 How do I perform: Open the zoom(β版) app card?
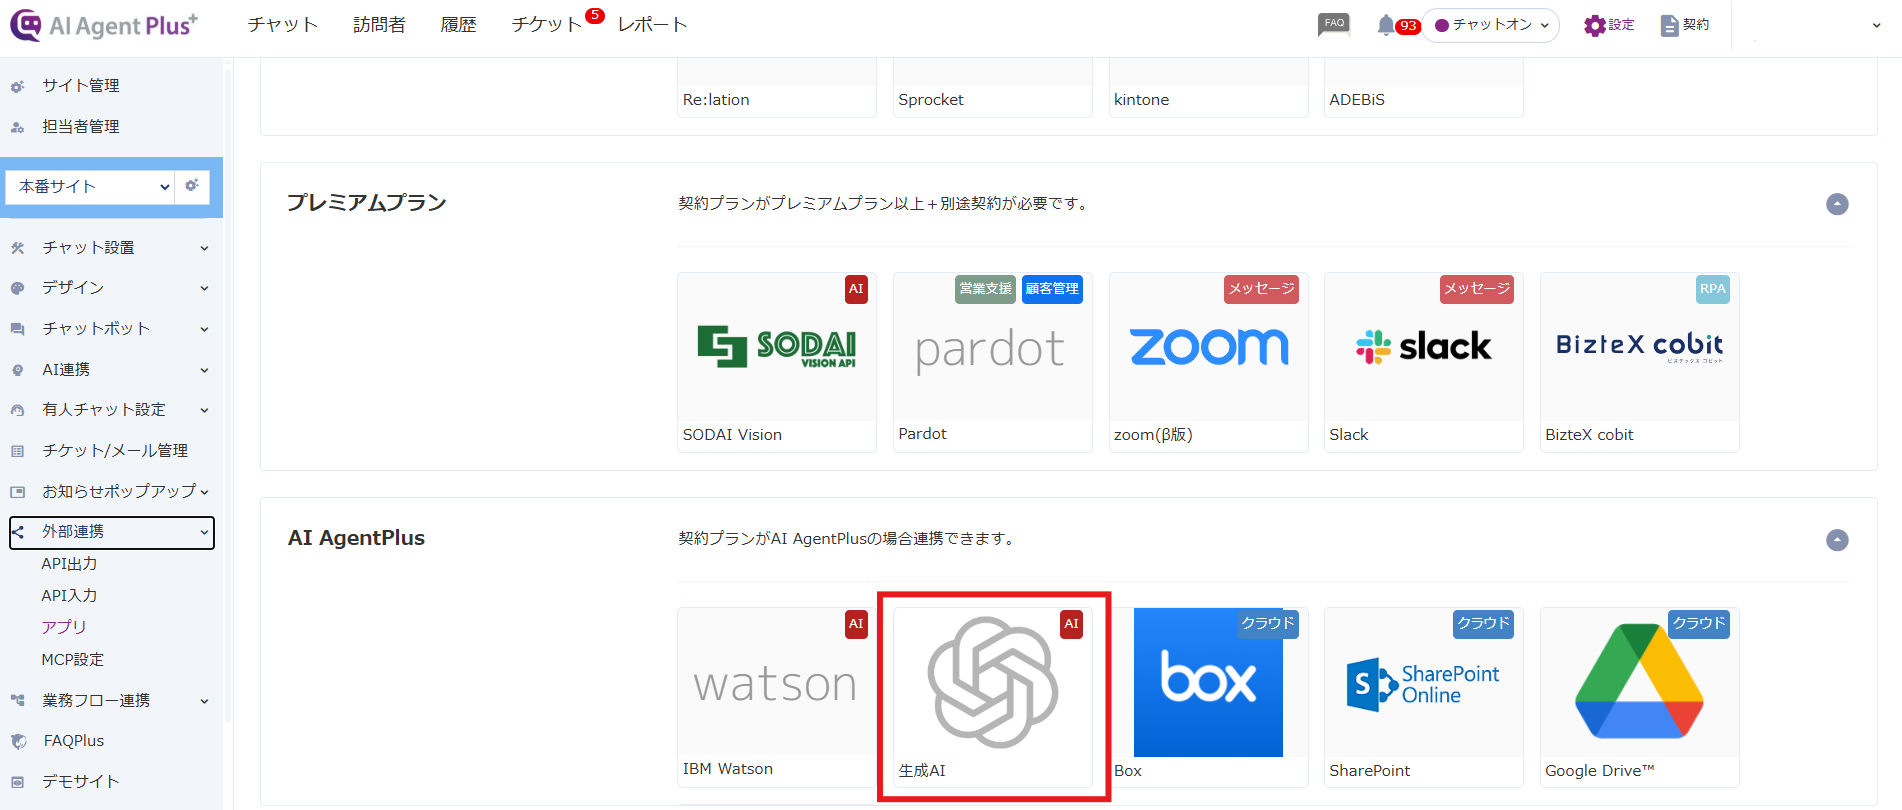tap(1208, 362)
